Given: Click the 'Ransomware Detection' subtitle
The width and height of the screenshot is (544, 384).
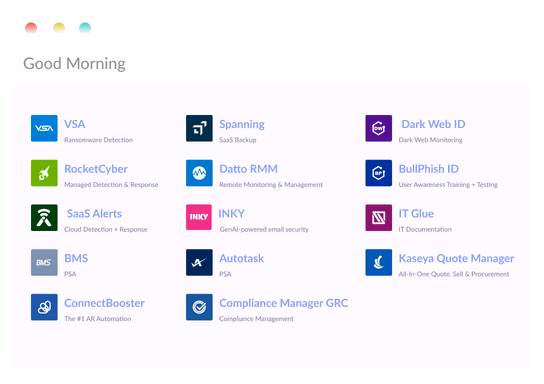Looking at the screenshot, I should pos(99,140).
